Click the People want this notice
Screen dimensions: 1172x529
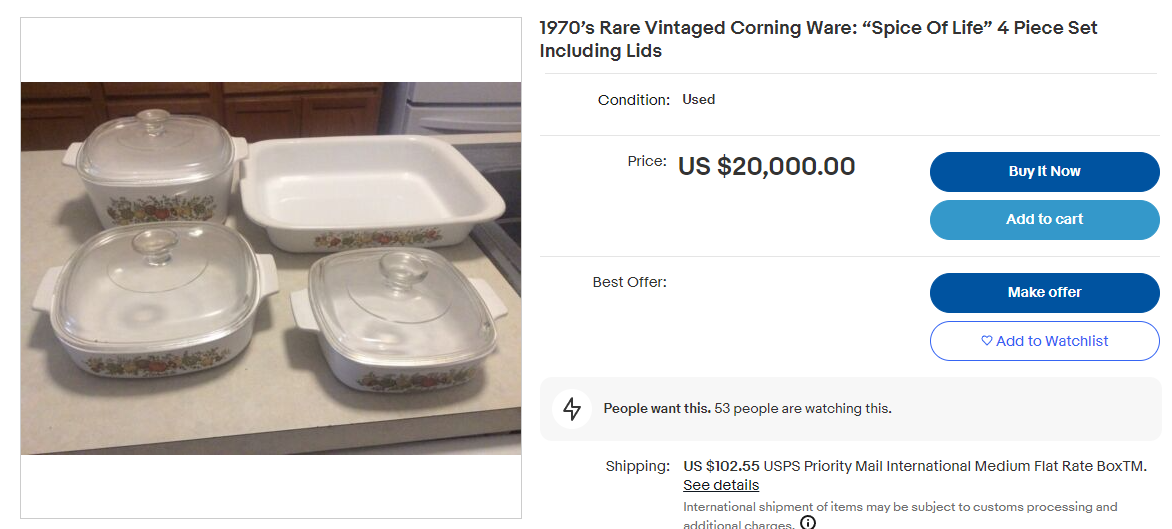point(657,408)
